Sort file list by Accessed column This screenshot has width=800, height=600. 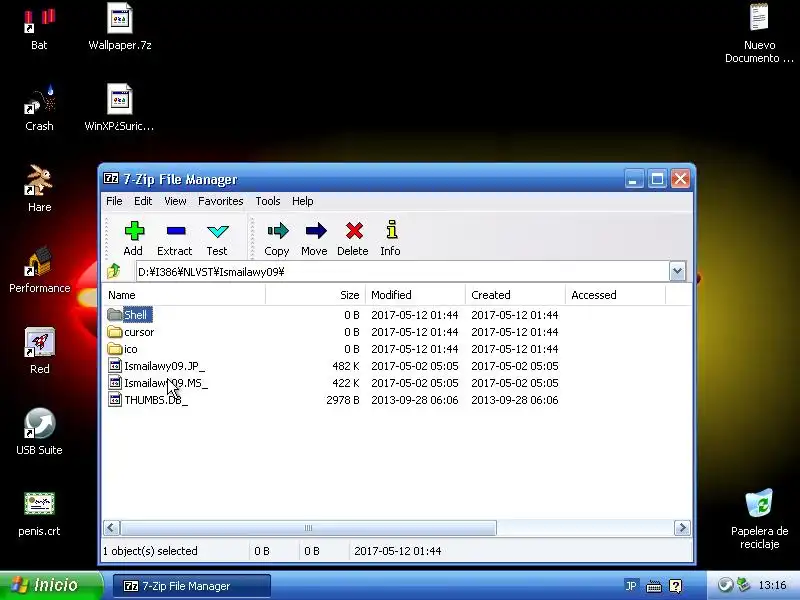615,295
